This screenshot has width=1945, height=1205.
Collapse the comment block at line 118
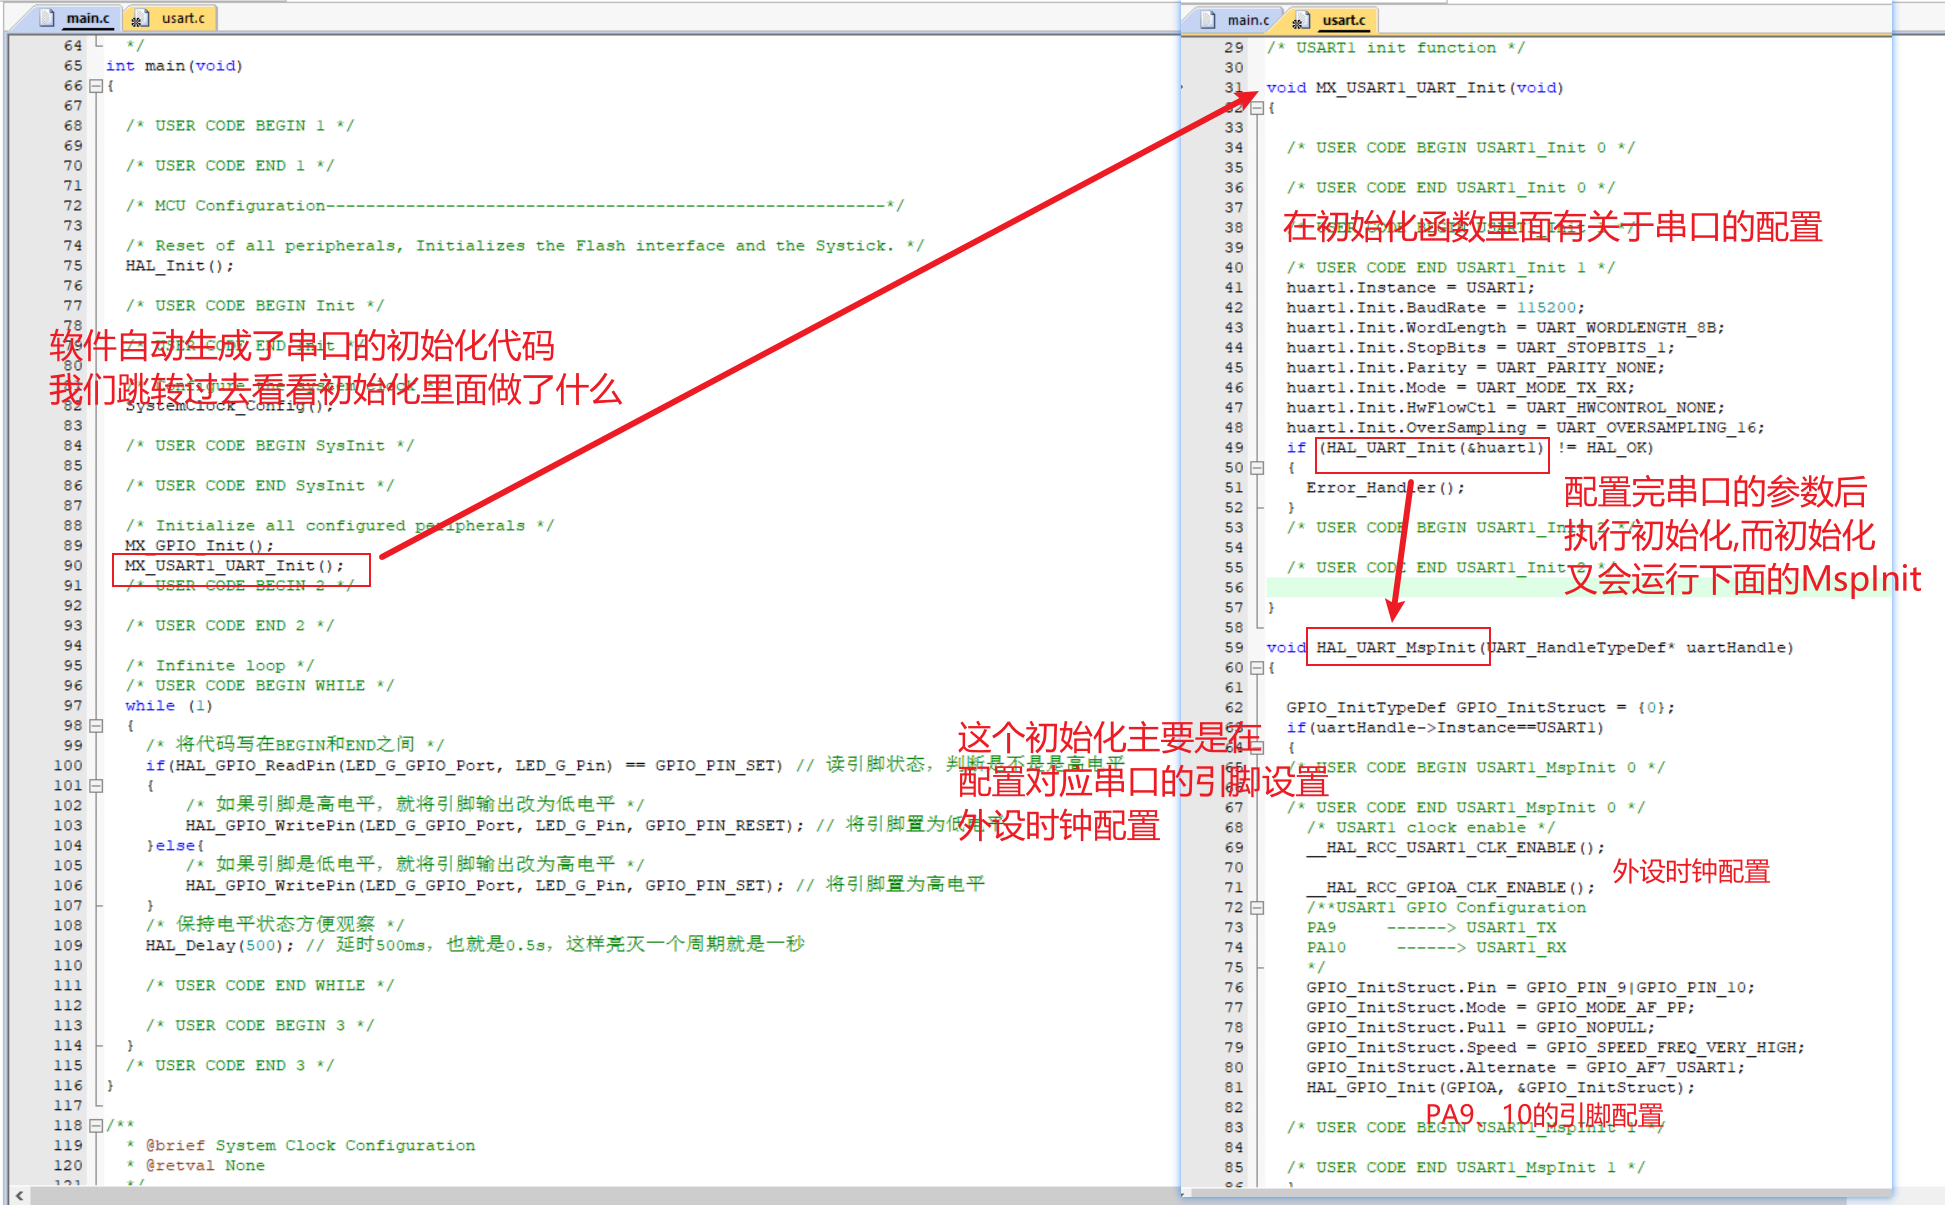tap(96, 1126)
